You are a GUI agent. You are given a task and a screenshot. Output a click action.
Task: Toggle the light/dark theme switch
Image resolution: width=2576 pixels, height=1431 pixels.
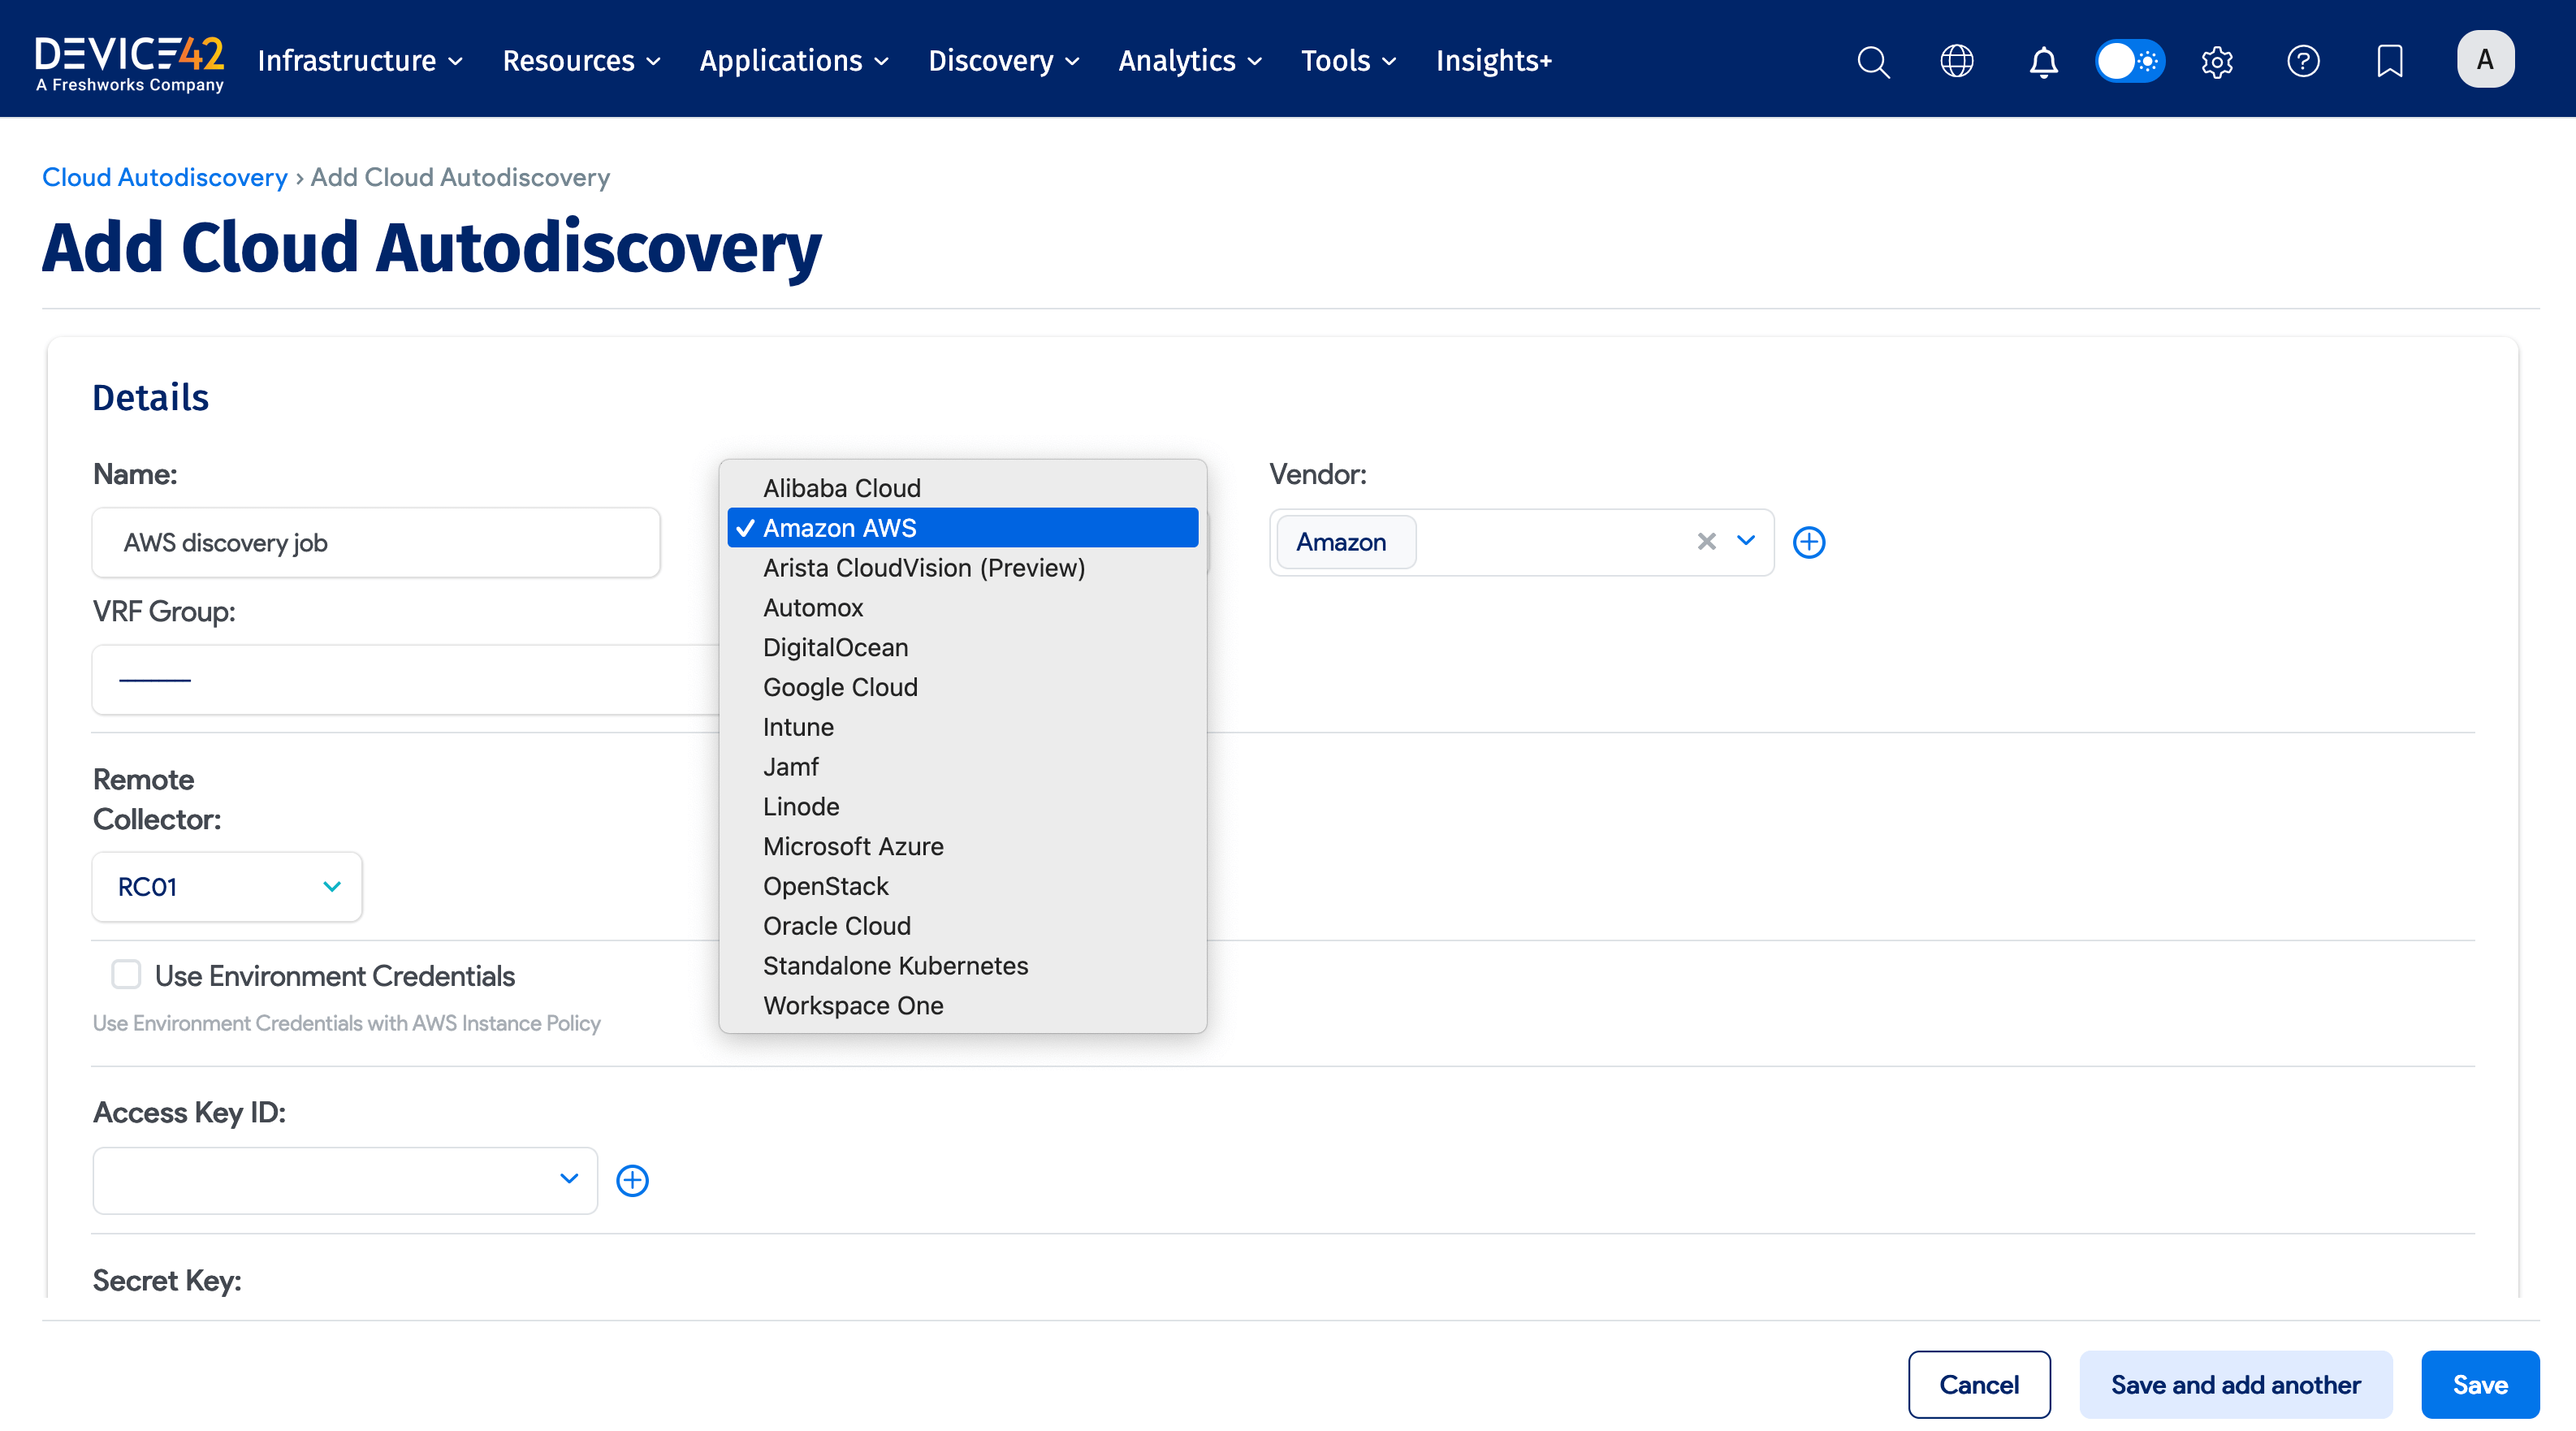2130,61
